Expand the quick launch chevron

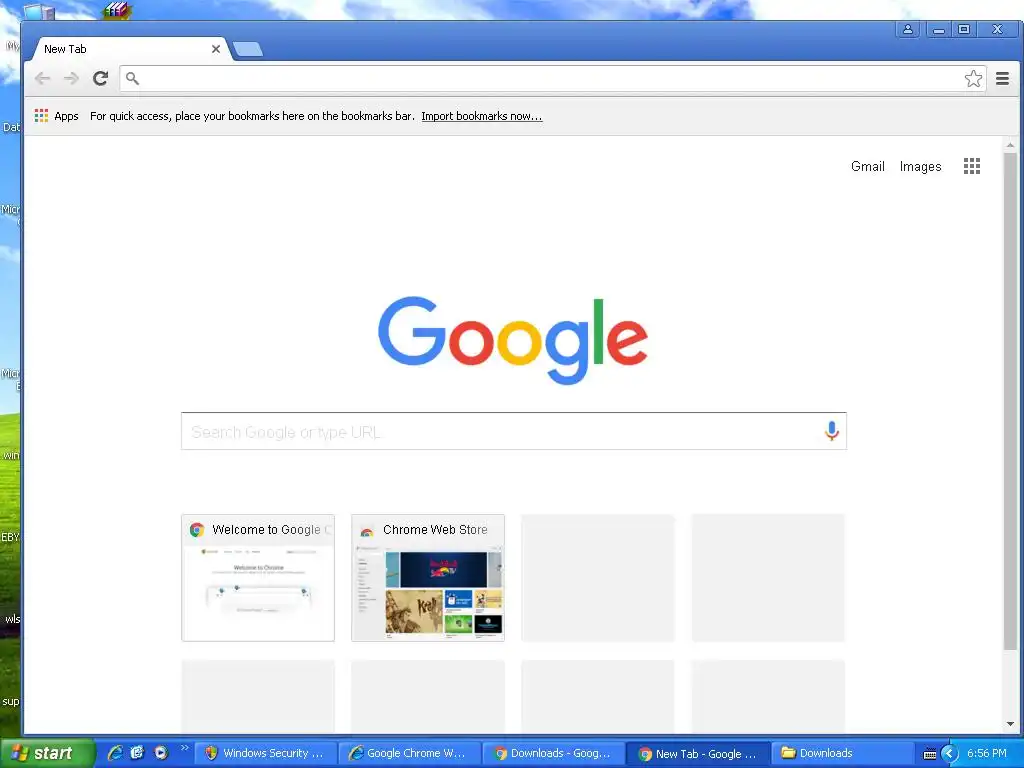pos(185,748)
